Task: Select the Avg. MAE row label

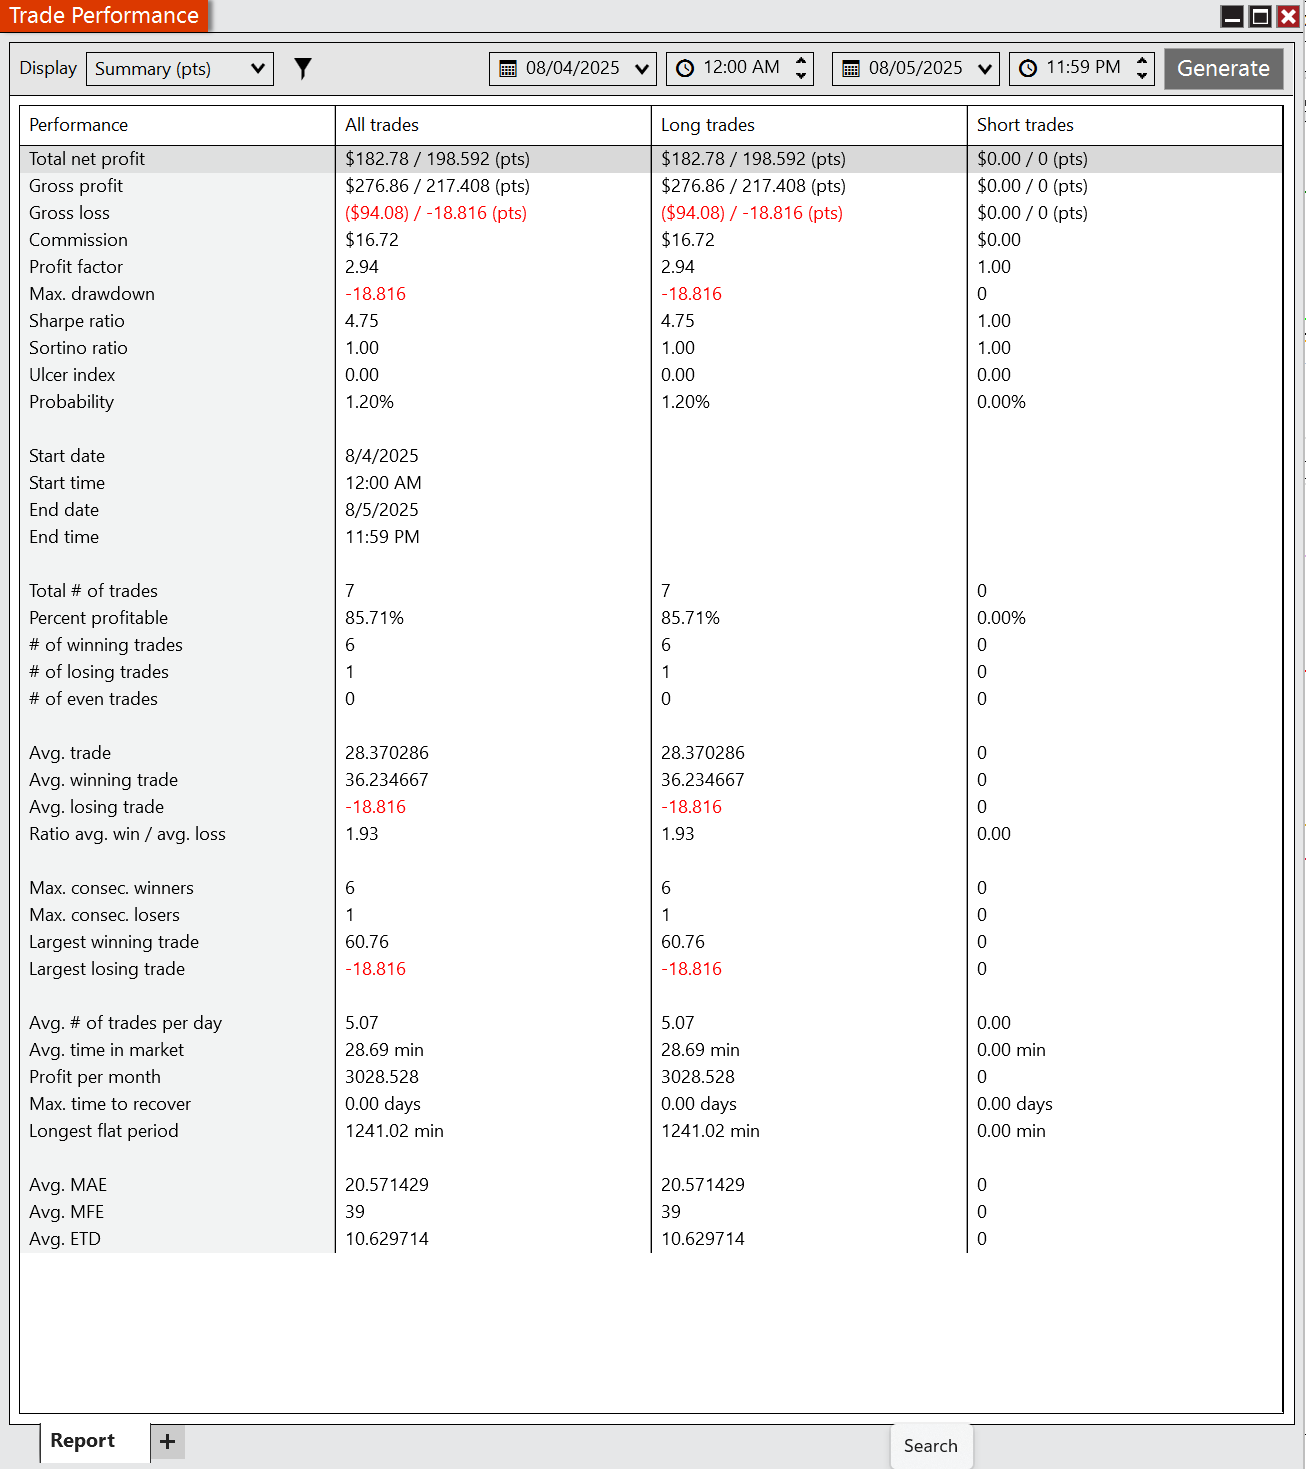Action: [x=68, y=1185]
